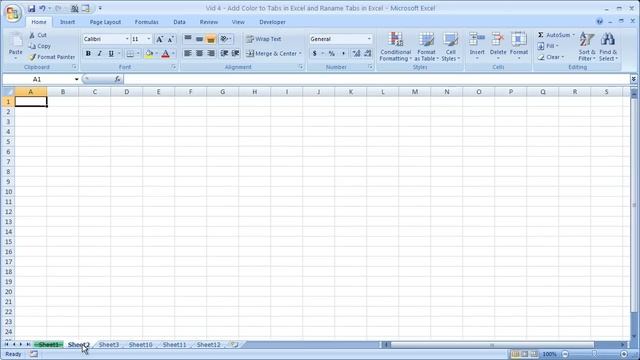Open font name Calibri dropdown
The image size is (640, 360).
[x=127, y=39]
